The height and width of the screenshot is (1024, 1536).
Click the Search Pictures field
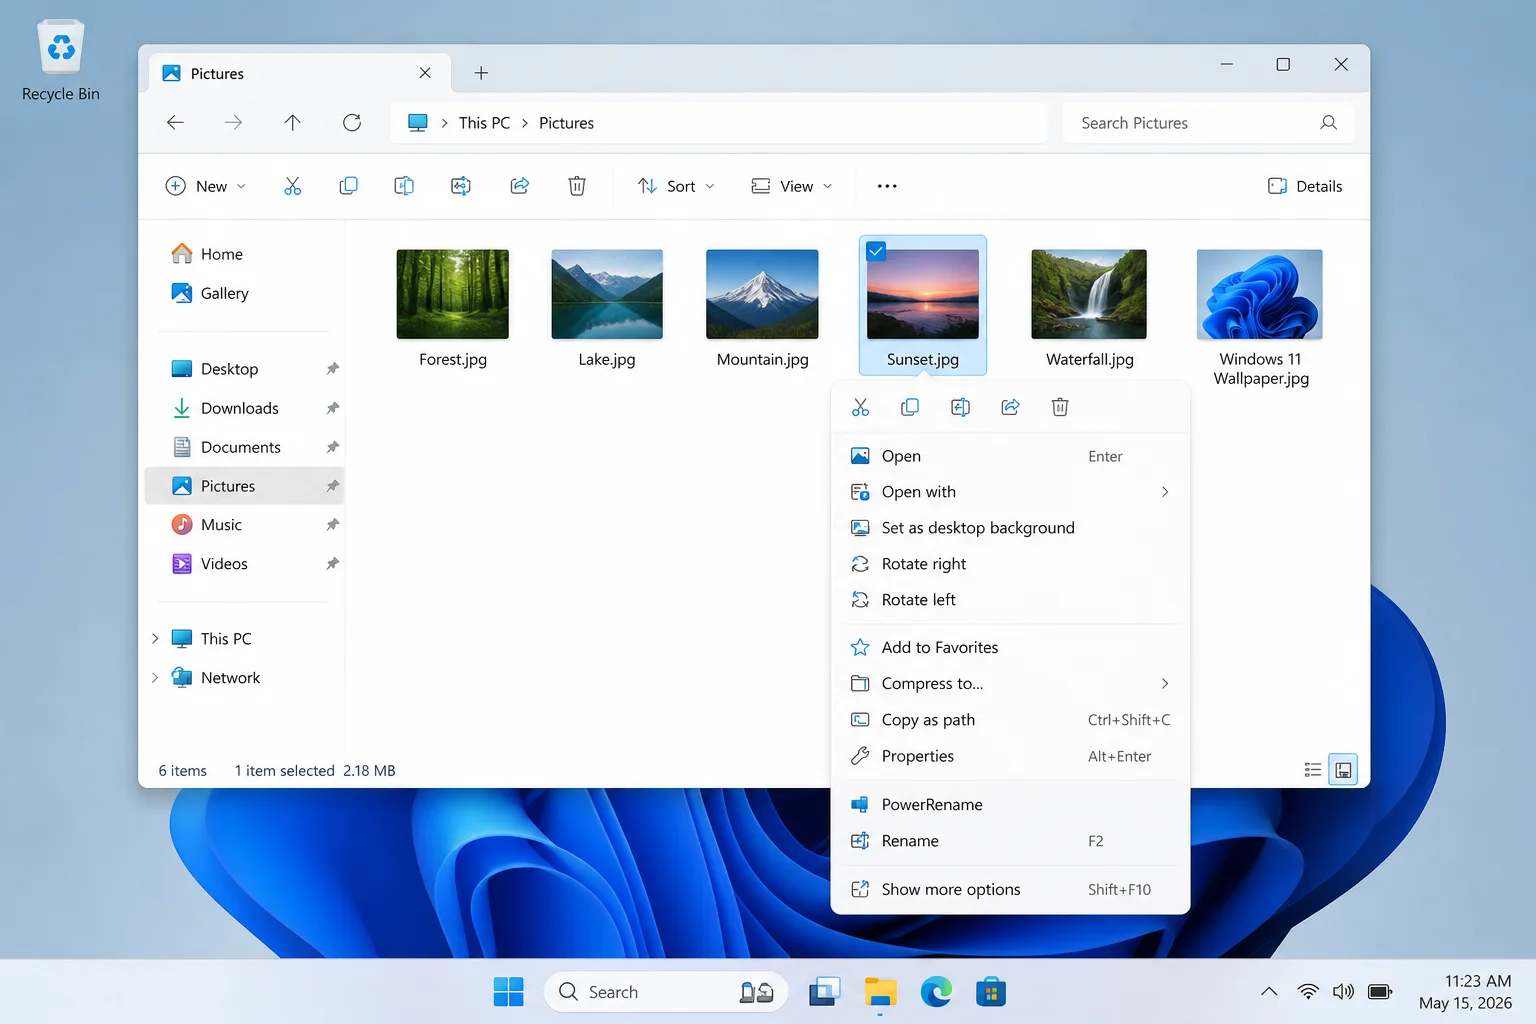1208,123
